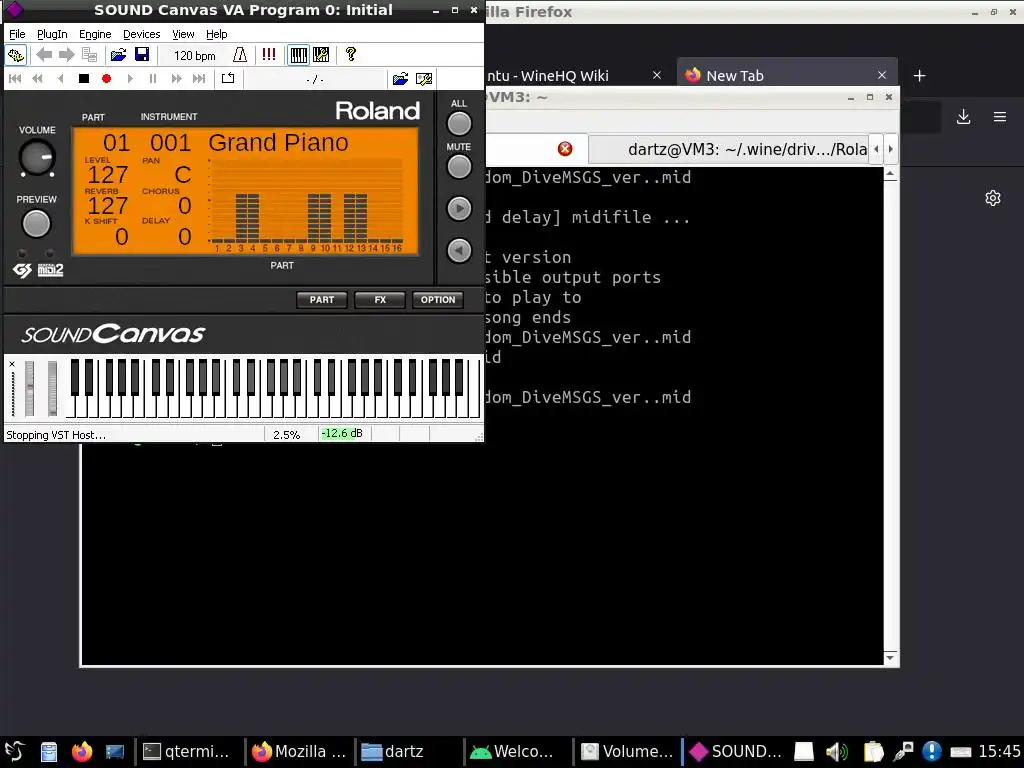Image resolution: width=1024 pixels, height=768 pixels.
Task: Click the single step-back arrow button
Action: (x=60, y=79)
